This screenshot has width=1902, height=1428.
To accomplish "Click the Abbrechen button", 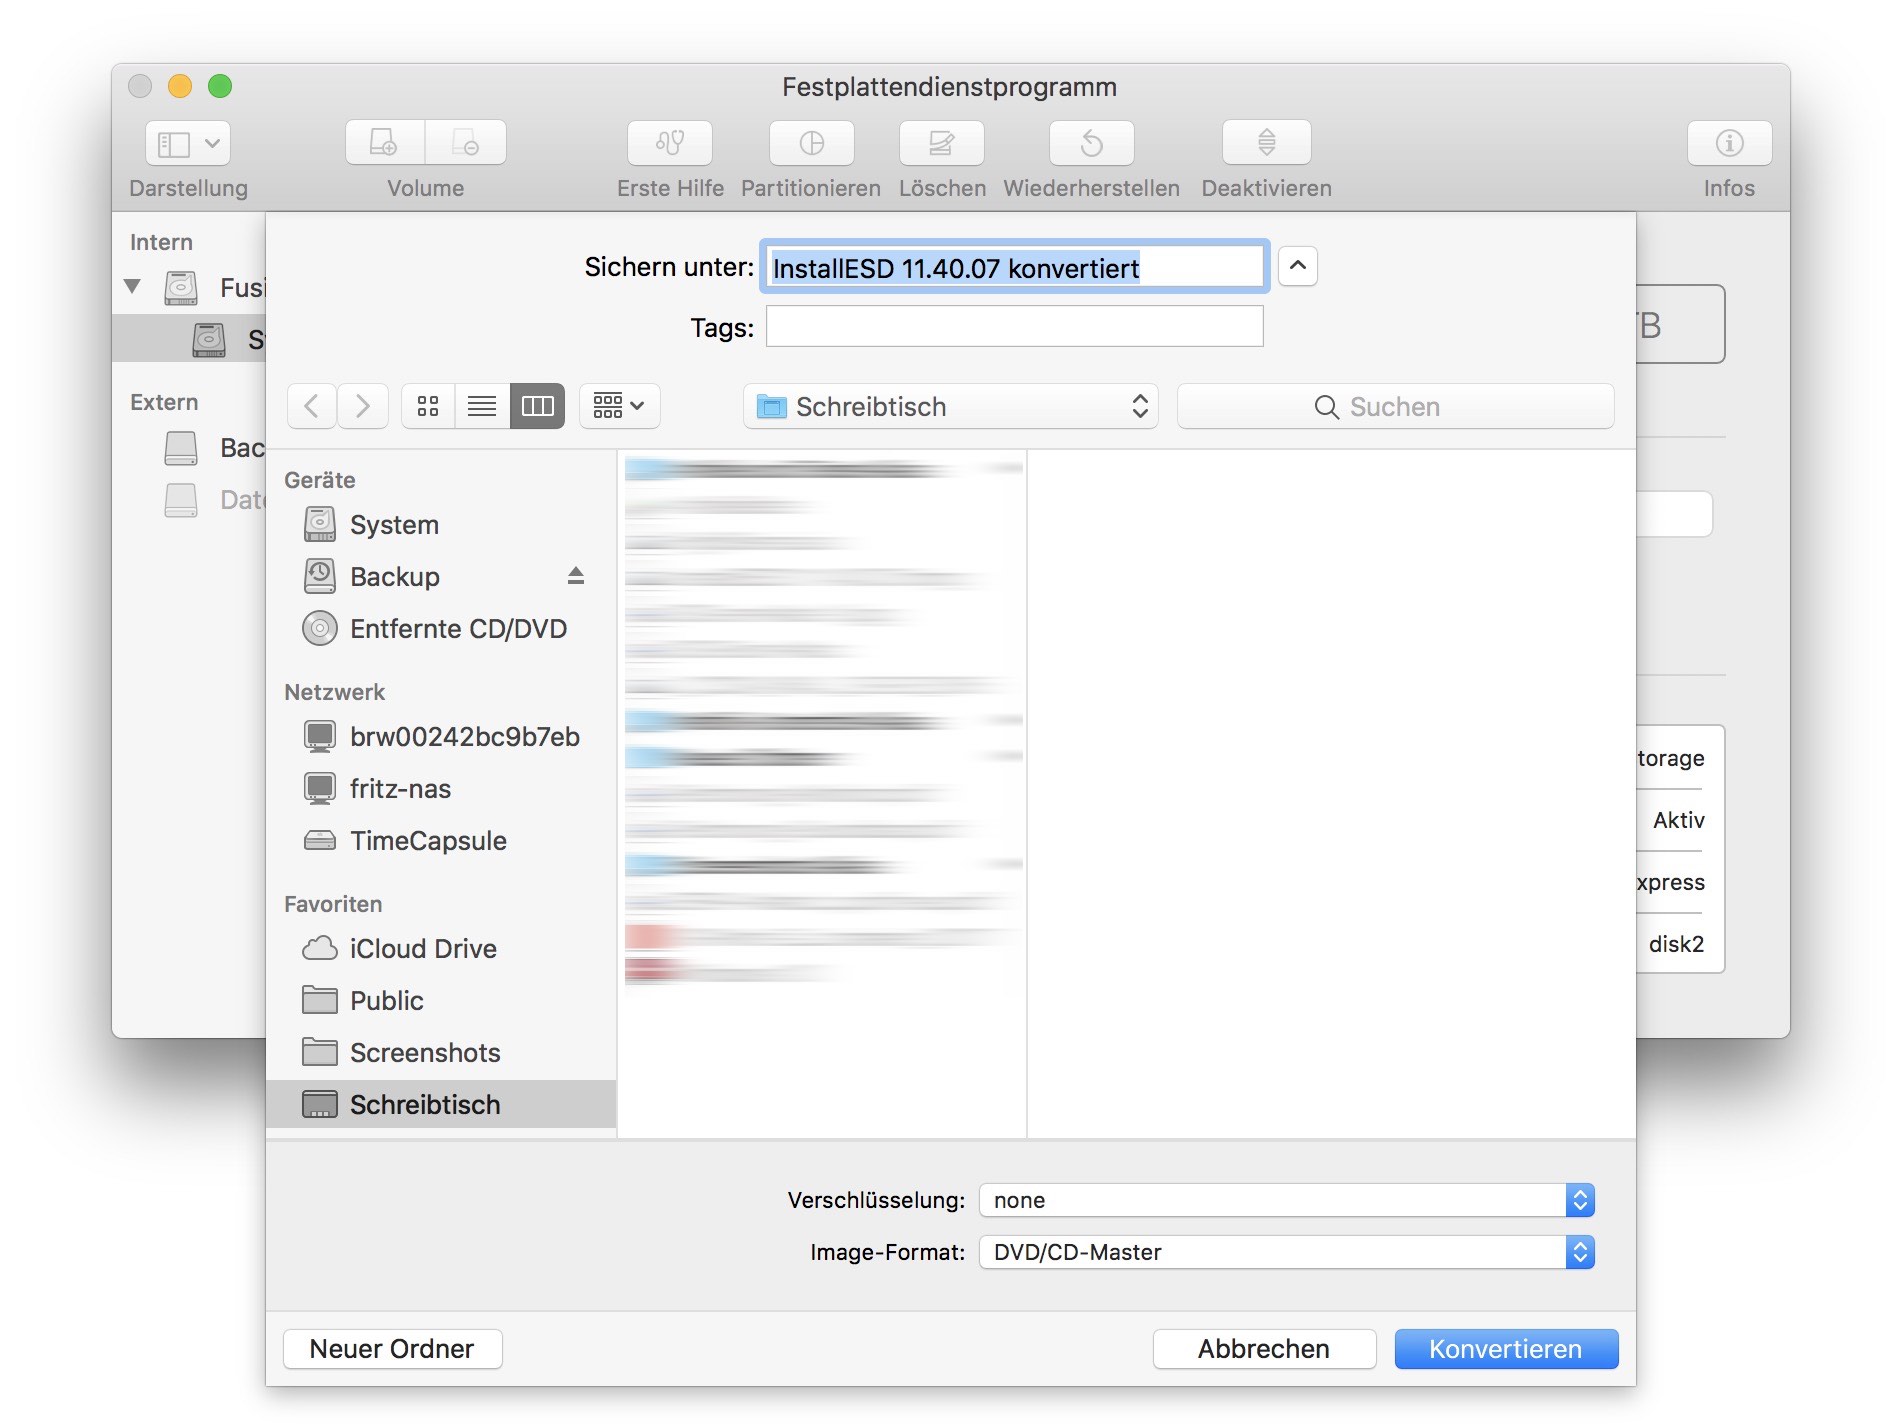I will [x=1263, y=1349].
